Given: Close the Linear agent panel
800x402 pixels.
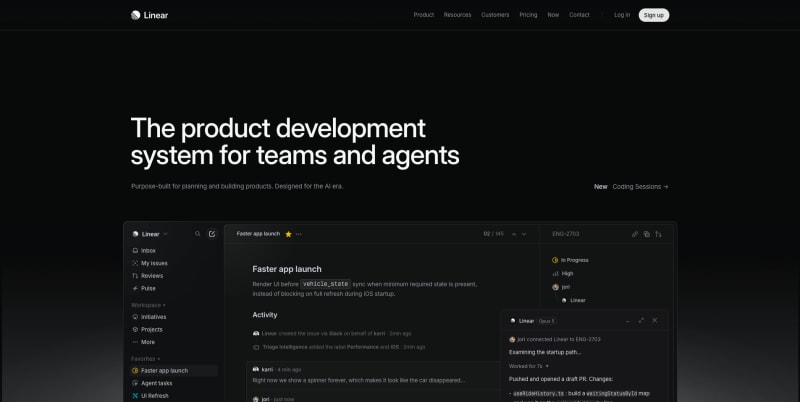Looking at the screenshot, I should click(655, 320).
